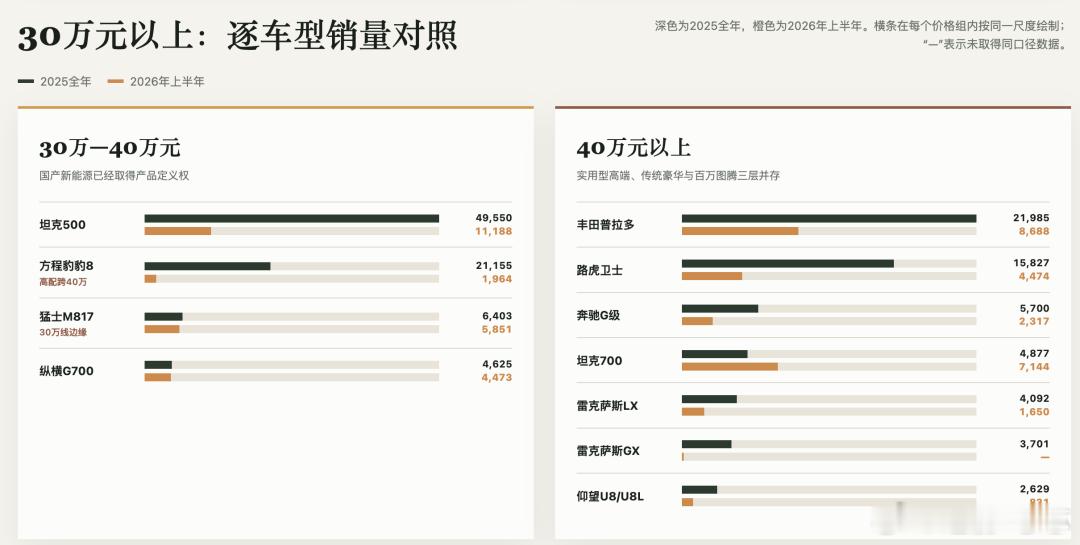
Task: Click the value 6,403
Action: 497,316
